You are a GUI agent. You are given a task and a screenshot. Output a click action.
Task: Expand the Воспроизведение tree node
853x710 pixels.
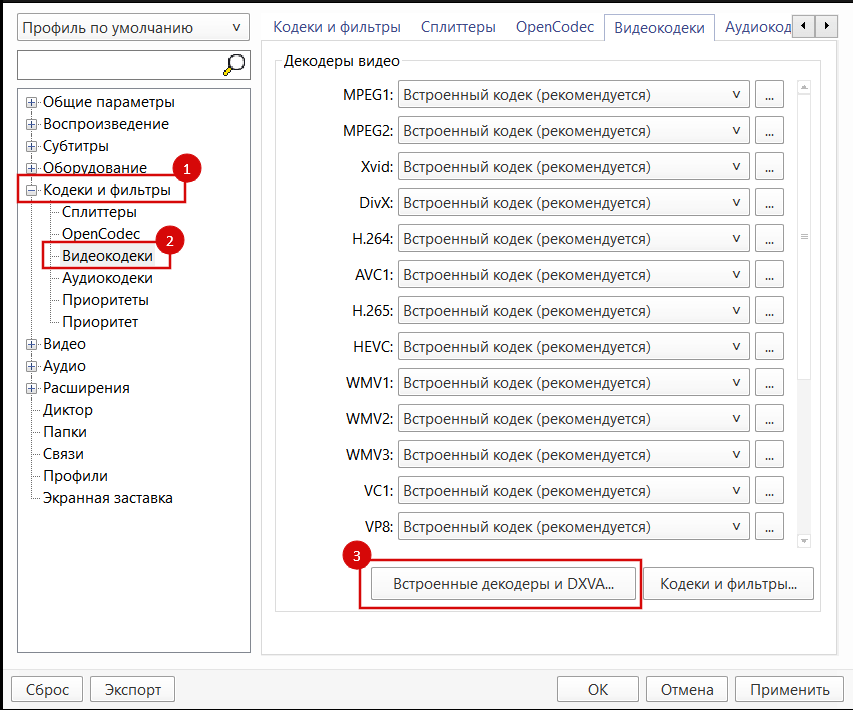(x=30, y=123)
